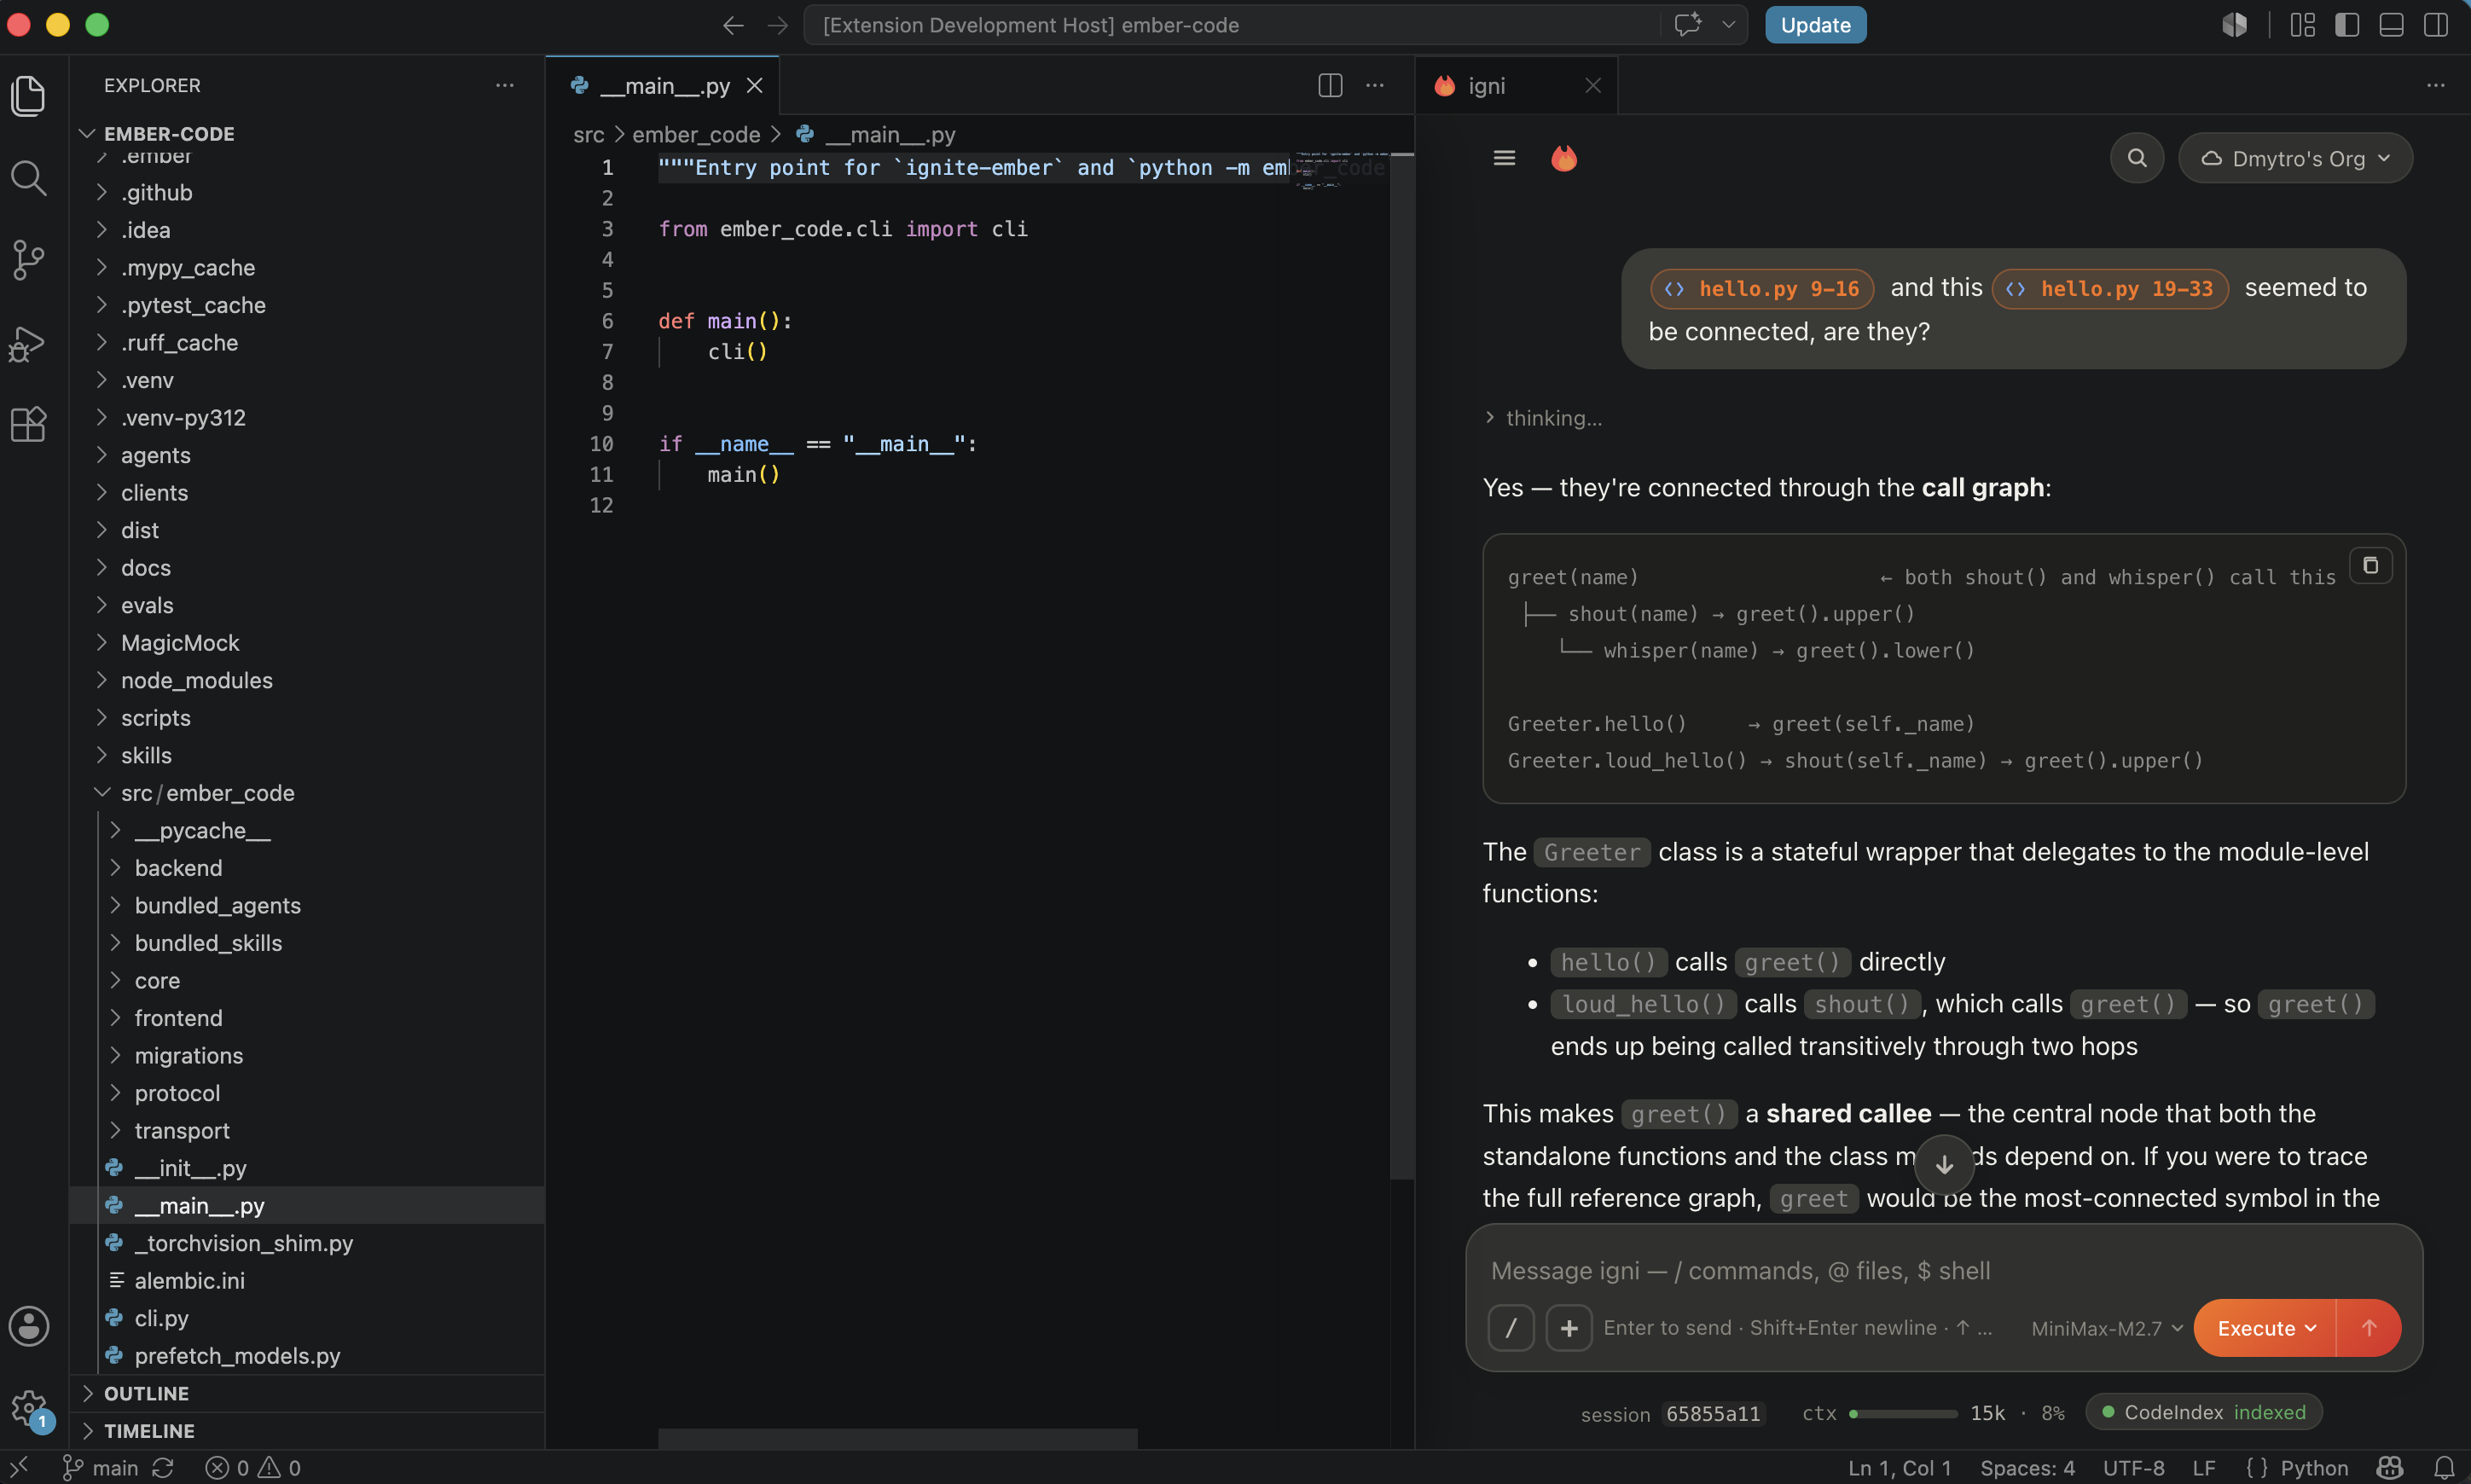Image resolution: width=2471 pixels, height=1484 pixels.
Task: Open the Dmytro's Org dropdown
Action: click(x=2295, y=158)
